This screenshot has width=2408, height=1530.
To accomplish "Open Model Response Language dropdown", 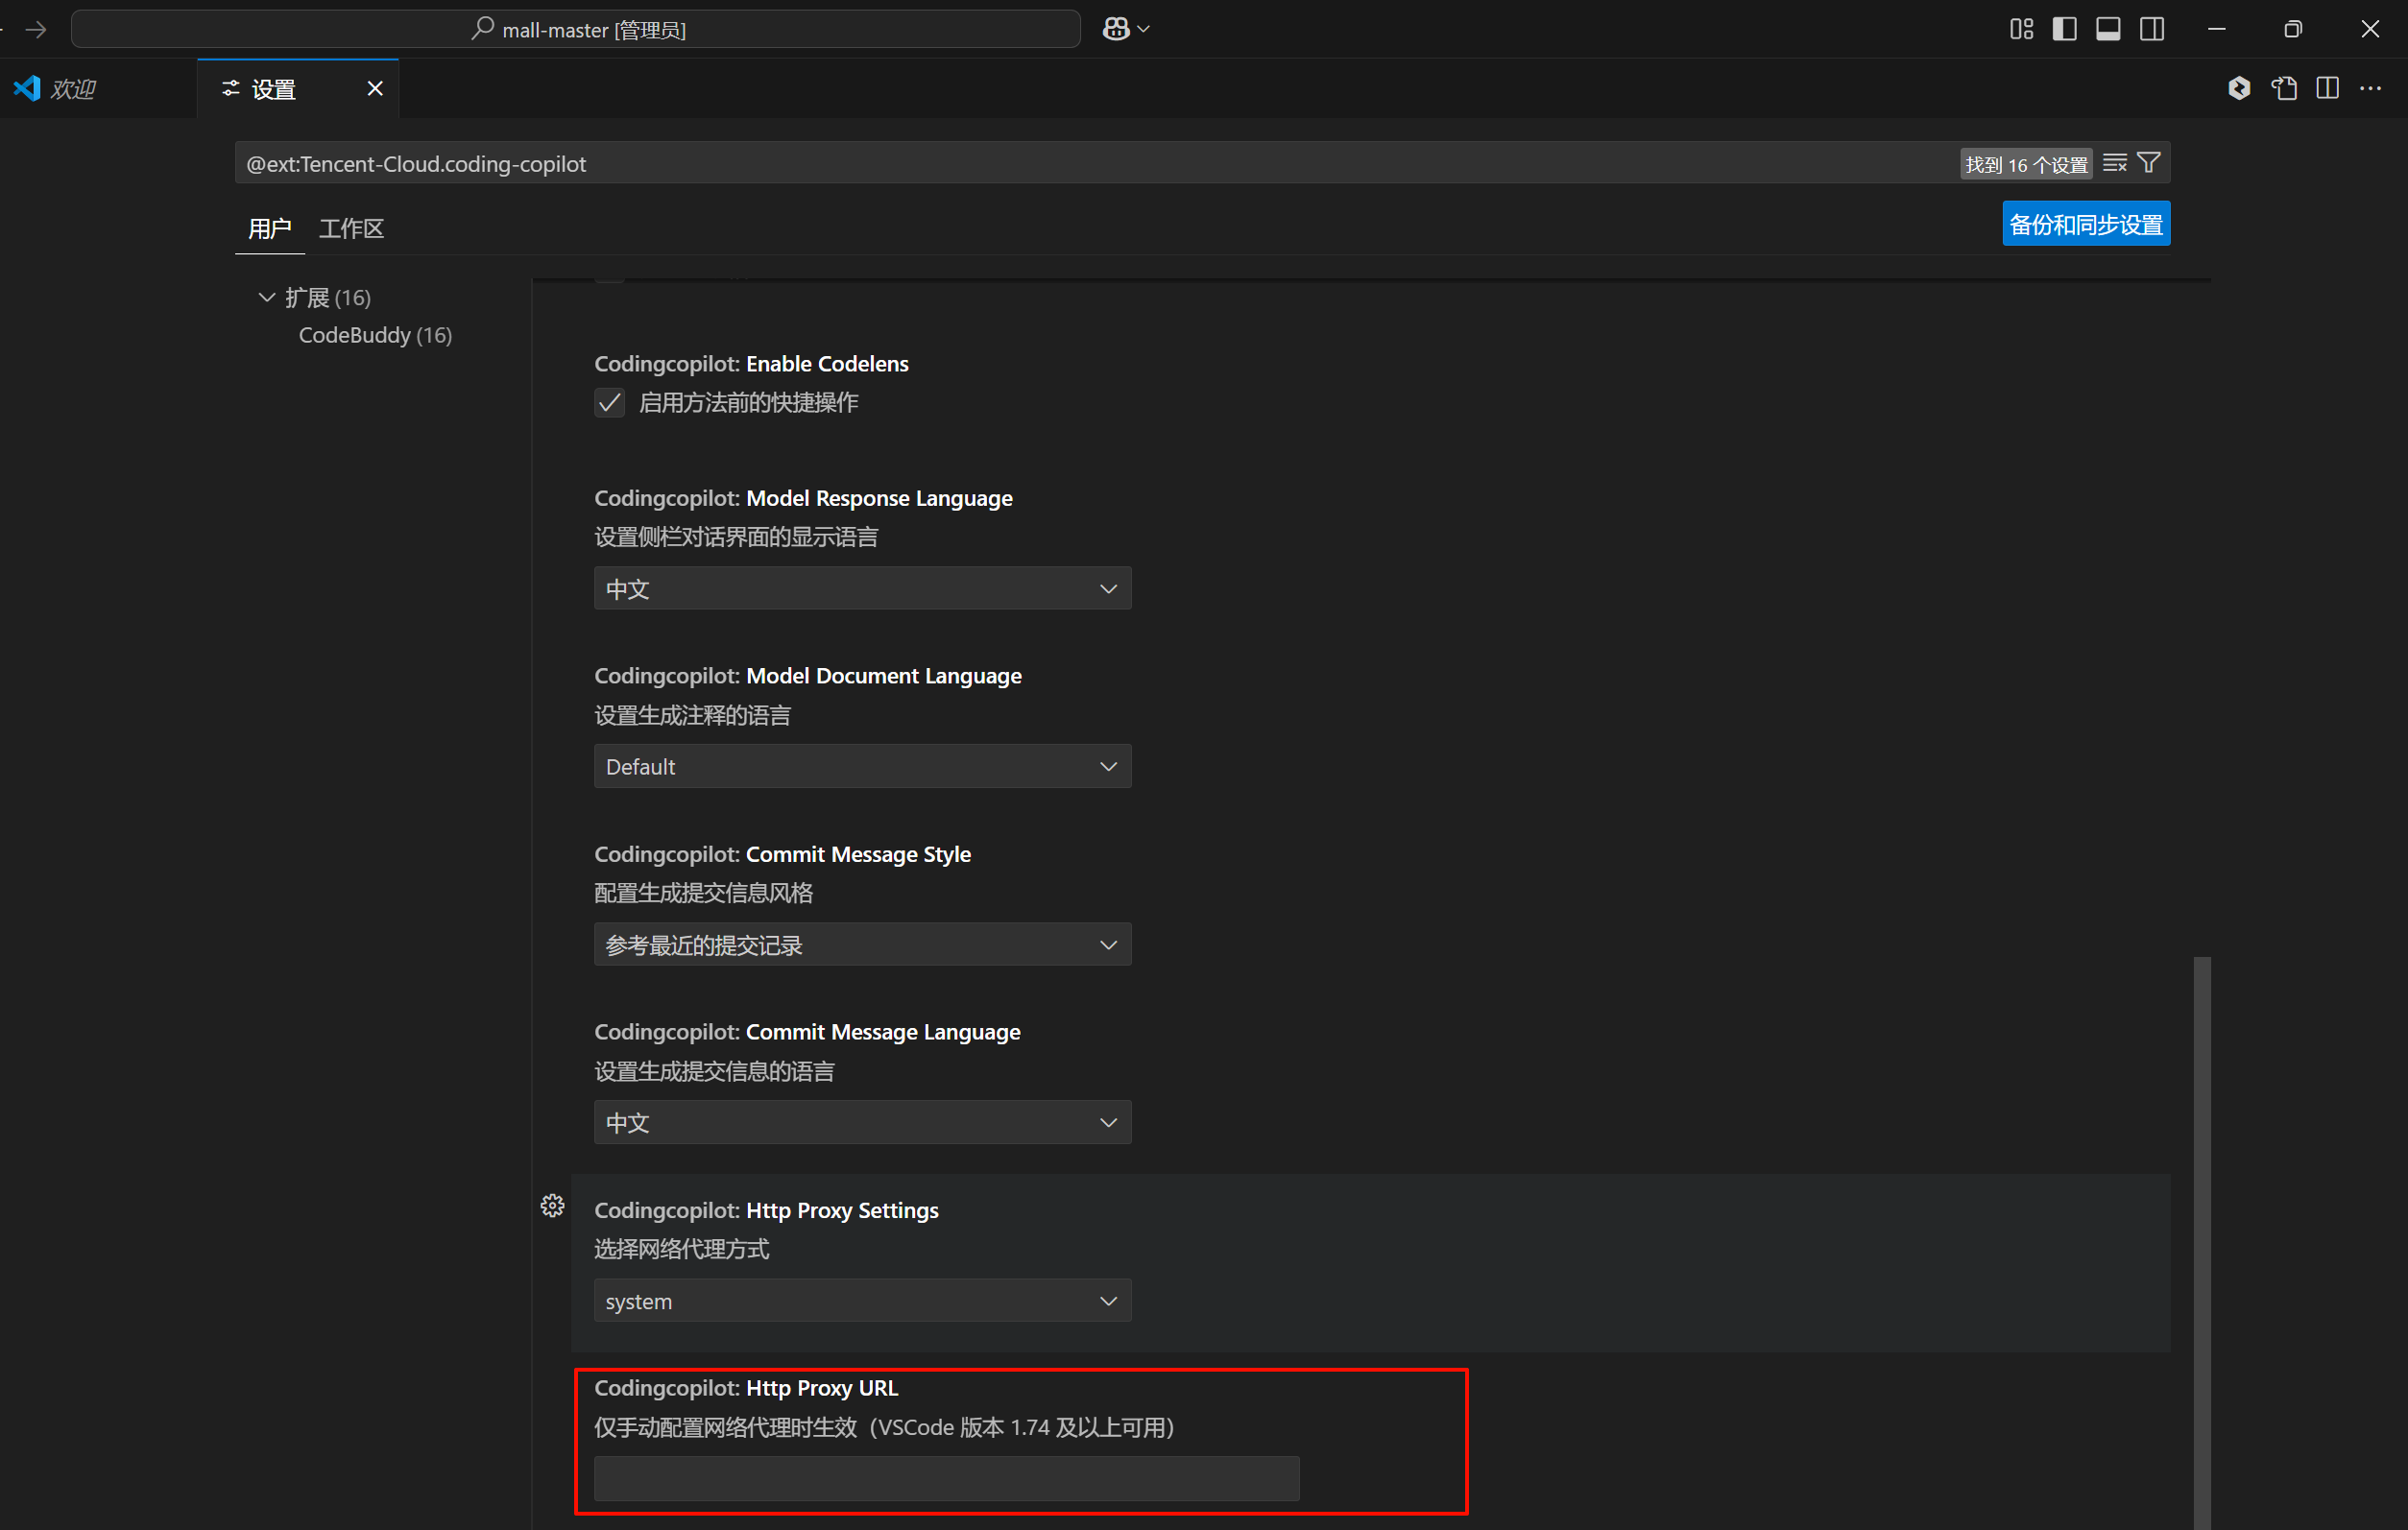I will [x=862, y=589].
